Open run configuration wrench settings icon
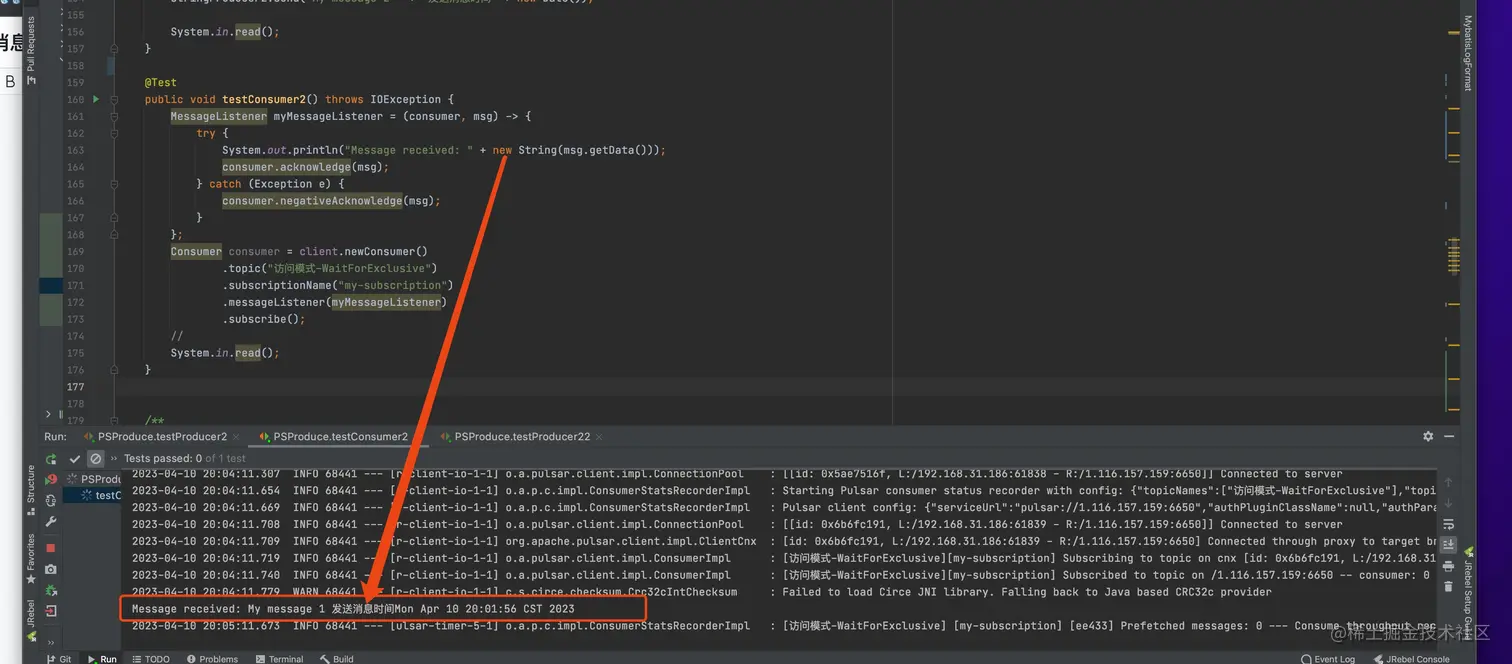This screenshot has width=1512, height=664. [51, 522]
